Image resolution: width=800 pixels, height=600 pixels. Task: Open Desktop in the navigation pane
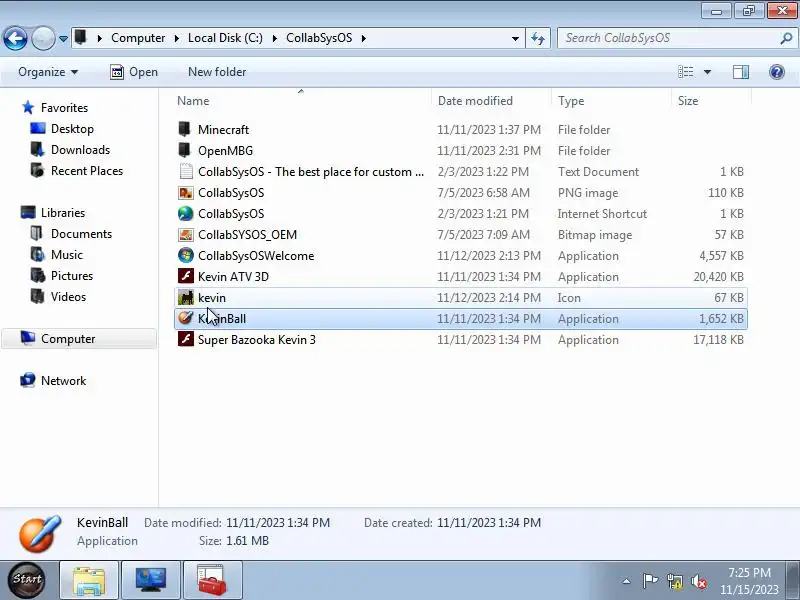pyautogui.click(x=62, y=129)
